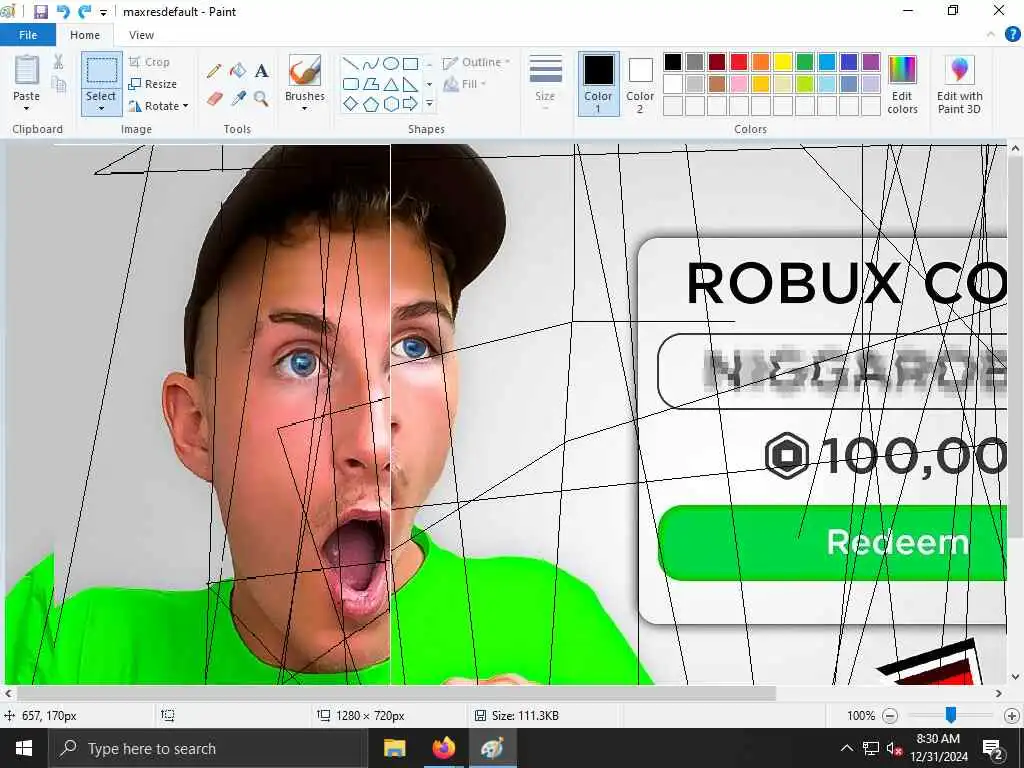The width and height of the screenshot is (1024, 768).
Task: Choose the Hexagon shape
Action: pos(391,104)
